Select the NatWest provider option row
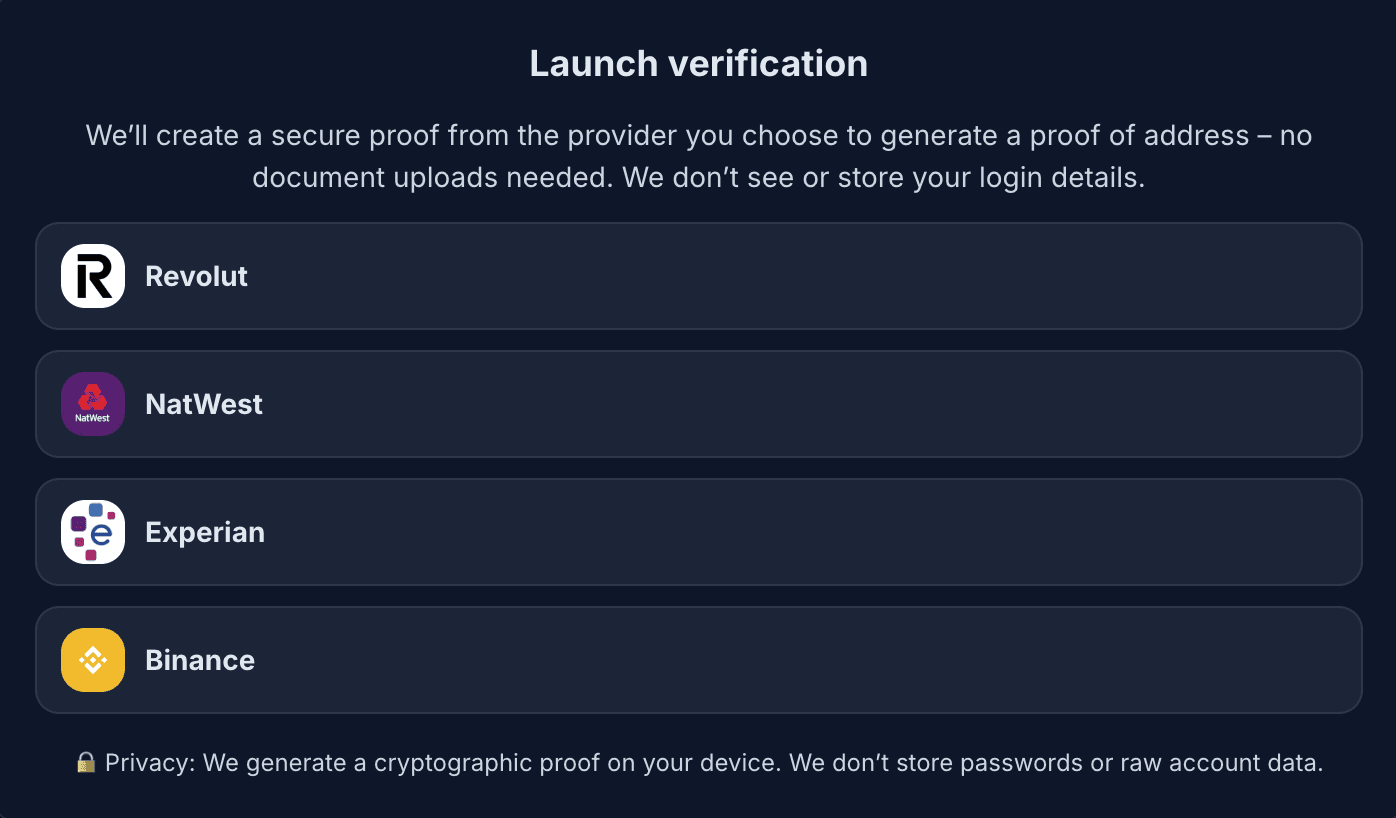The width and height of the screenshot is (1396, 818). [698, 404]
